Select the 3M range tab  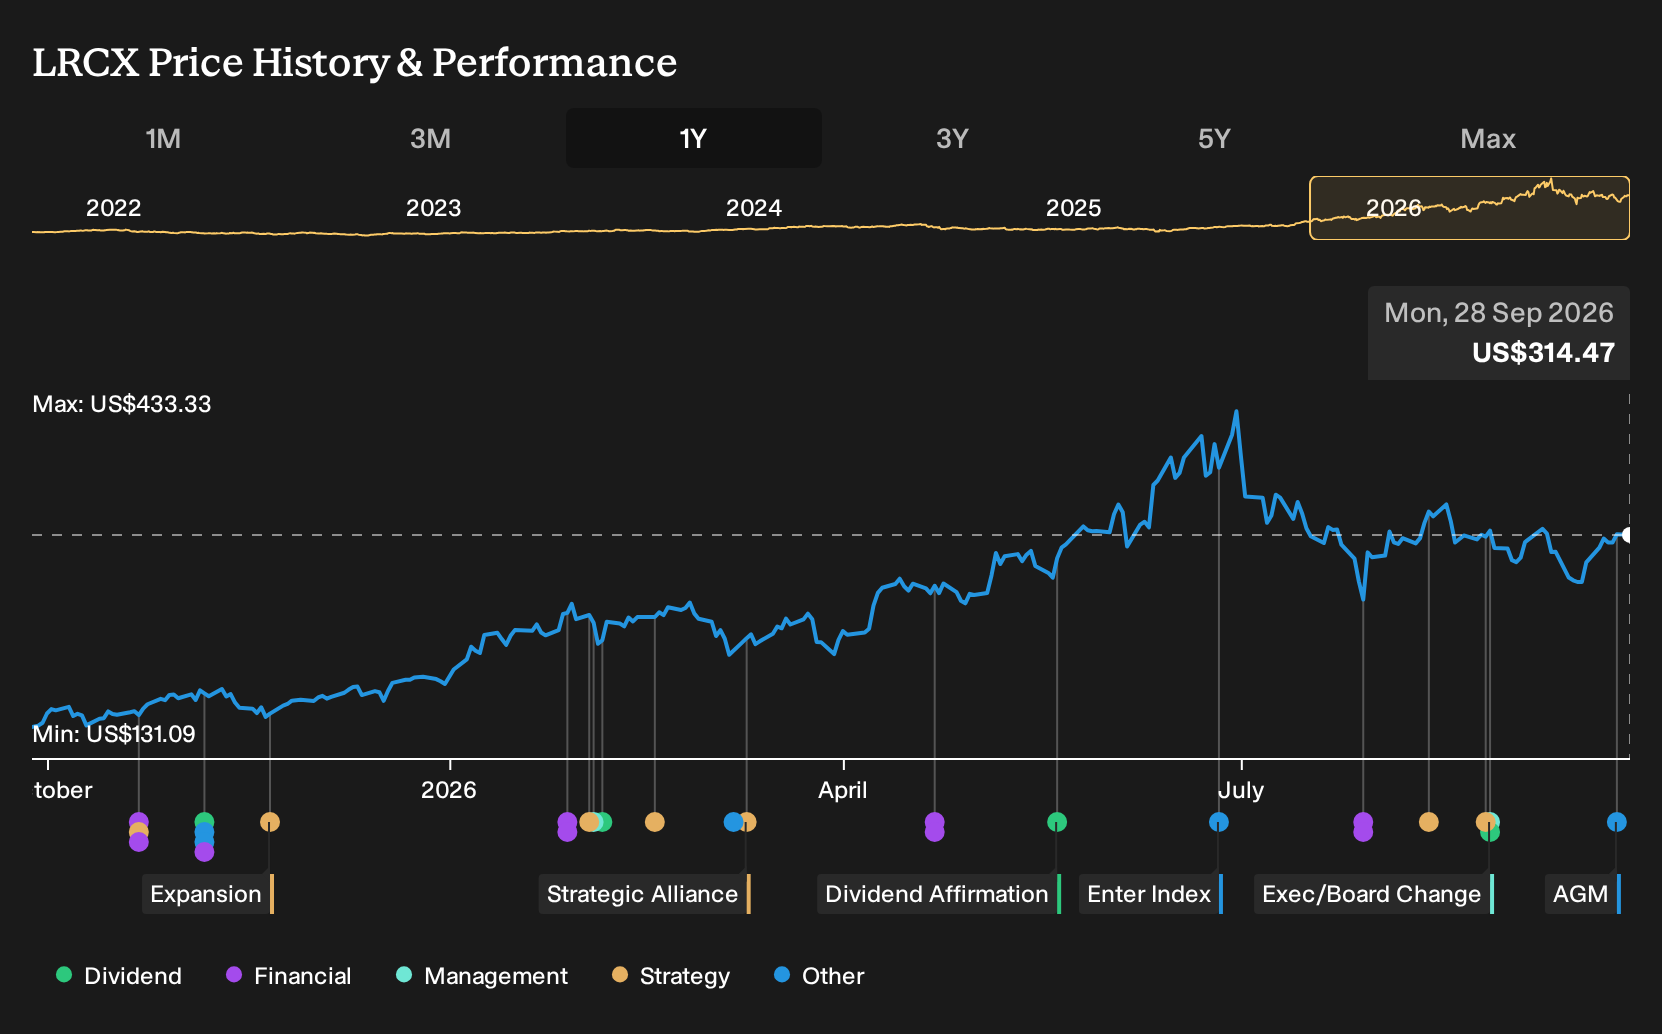[x=430, y=138]
